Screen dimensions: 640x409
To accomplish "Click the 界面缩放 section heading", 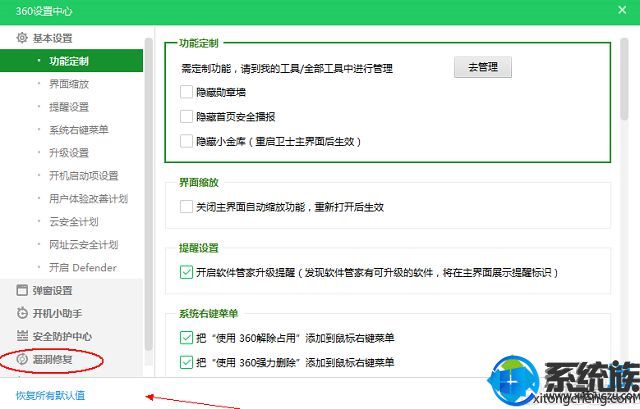I will coord(199,182).
